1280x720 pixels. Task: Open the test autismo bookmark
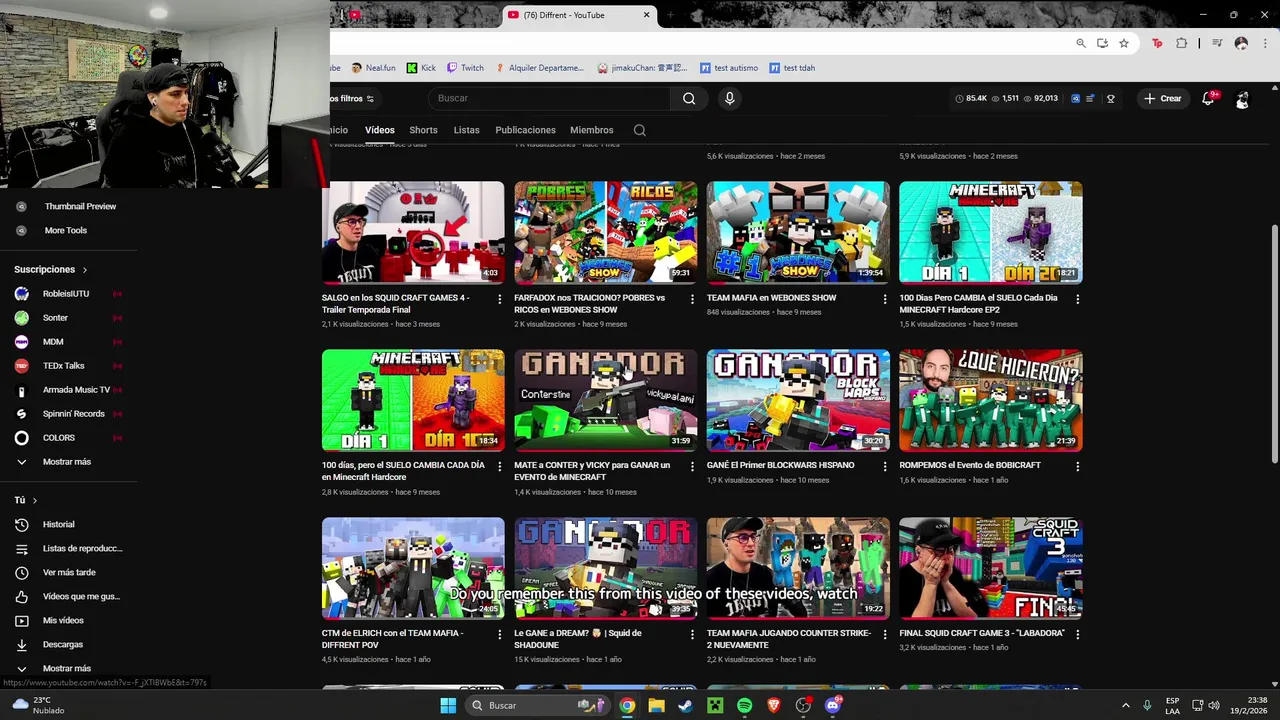(729, 68)
